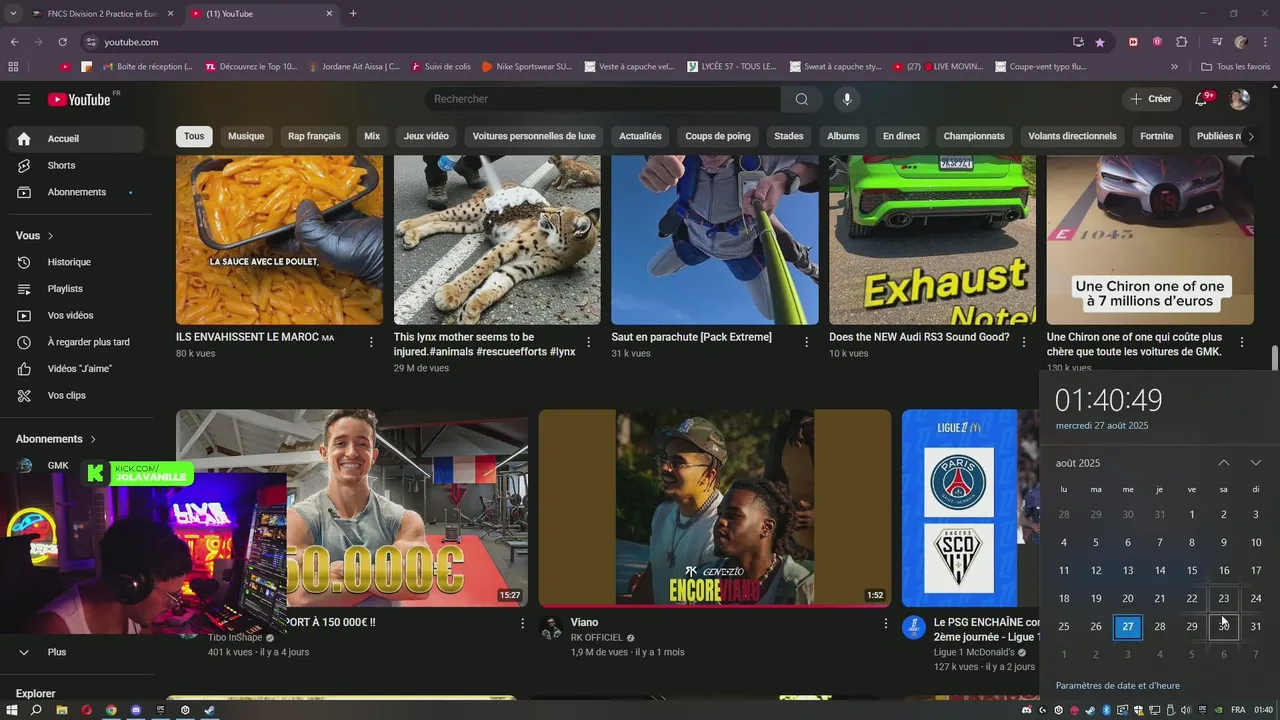This screenshot has height=720, width=1280.
Task: Open Historique in the sidebar
Action: [x=76, y=262]
